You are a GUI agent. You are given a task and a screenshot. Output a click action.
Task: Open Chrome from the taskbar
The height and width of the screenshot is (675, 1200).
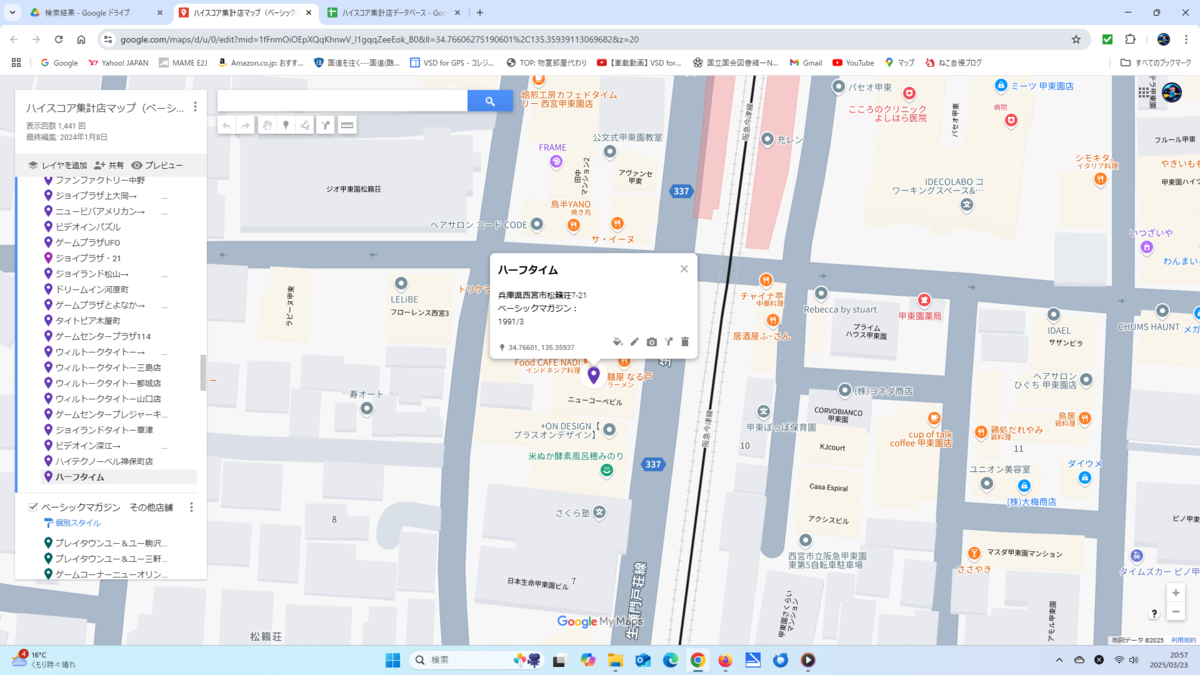click(698, 660)
